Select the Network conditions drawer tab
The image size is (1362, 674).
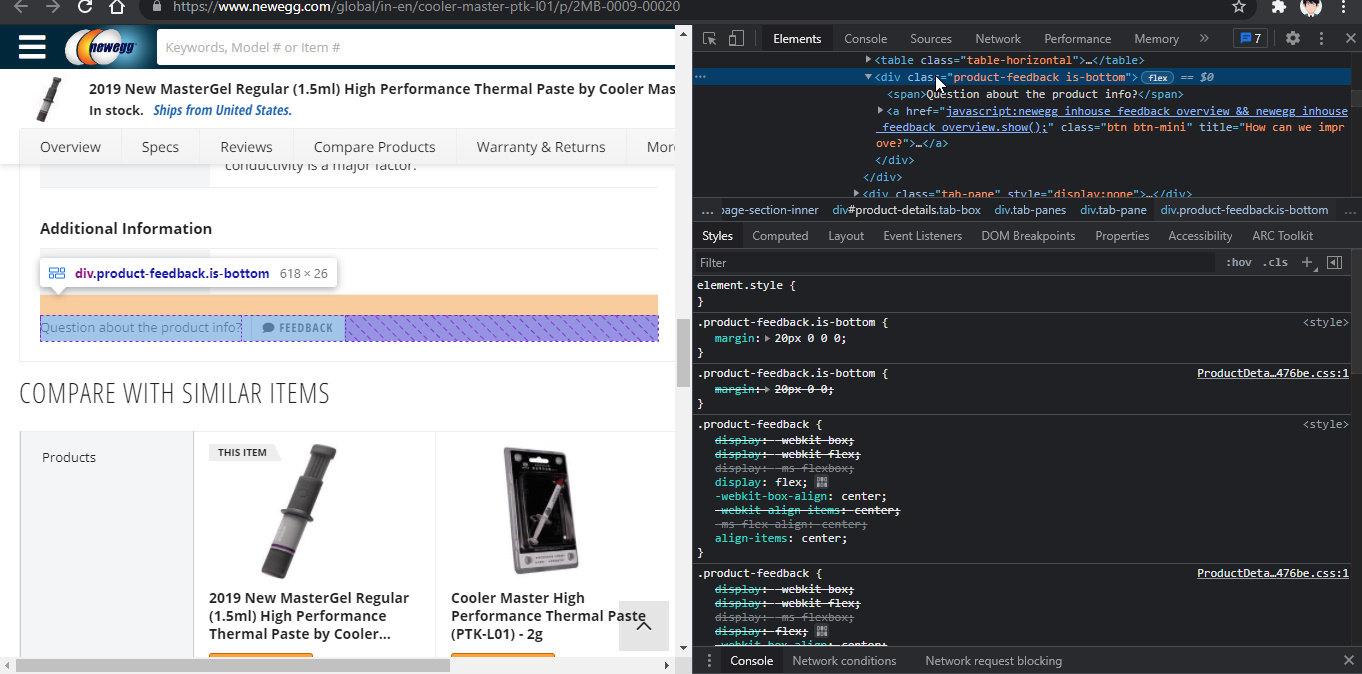pyautogui.click(x=844, y=661)
